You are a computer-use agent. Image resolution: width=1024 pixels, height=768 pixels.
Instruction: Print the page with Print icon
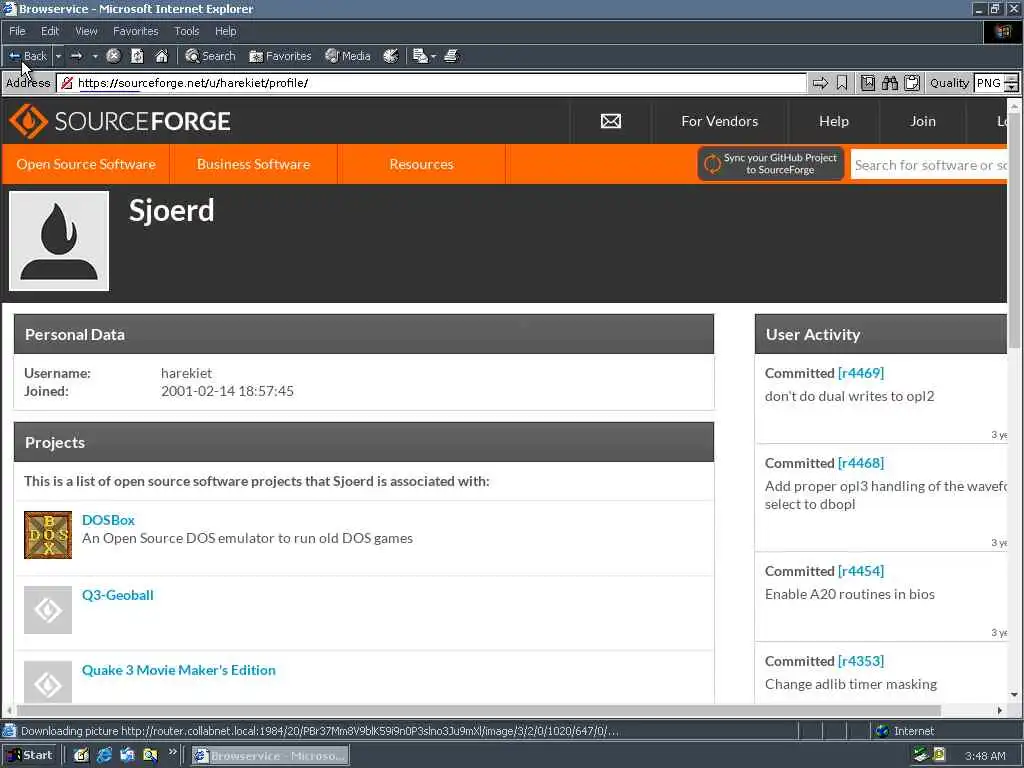pyautogui.click(x=451, y=56)
